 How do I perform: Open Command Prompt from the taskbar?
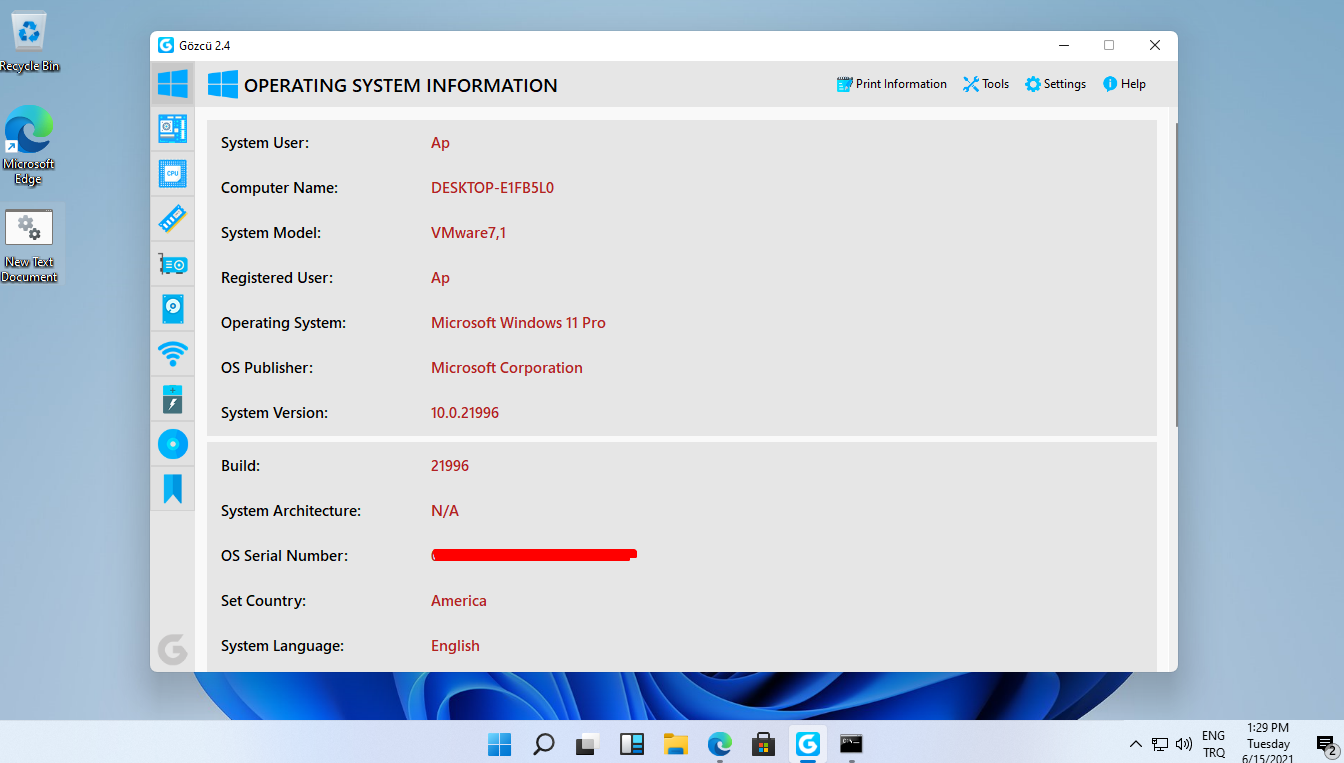point(852,744)
